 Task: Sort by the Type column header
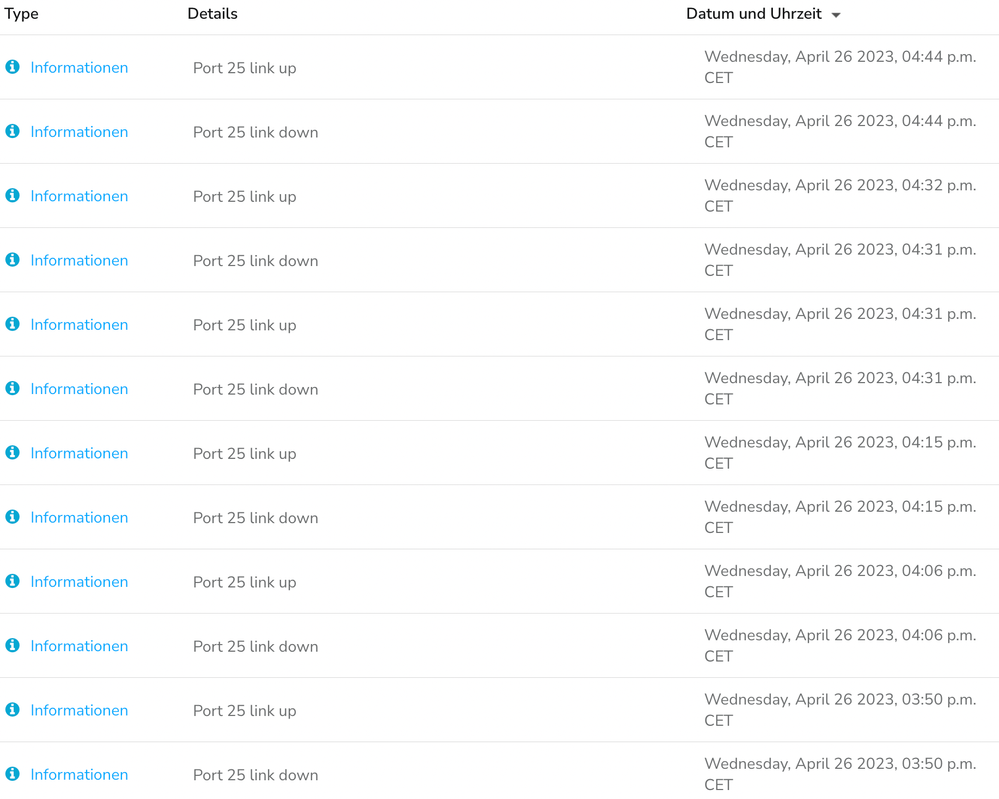point(22,13)
